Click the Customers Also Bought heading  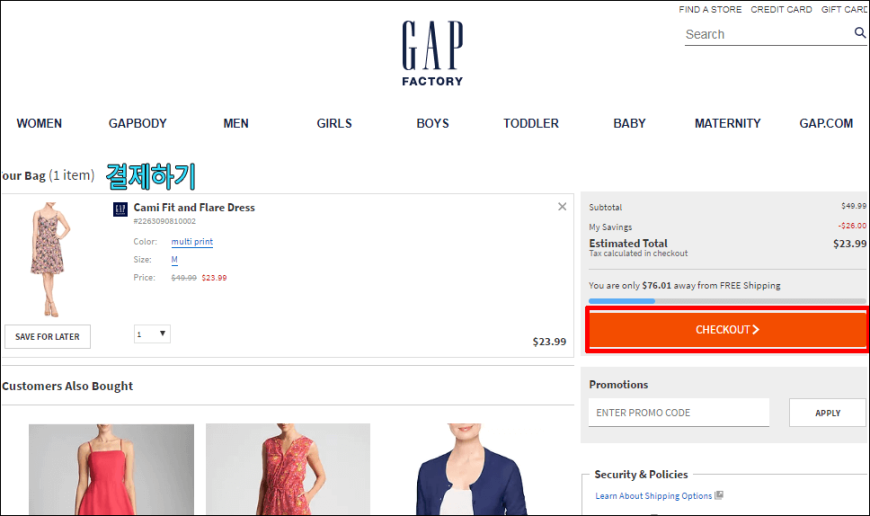coord(67,386)
